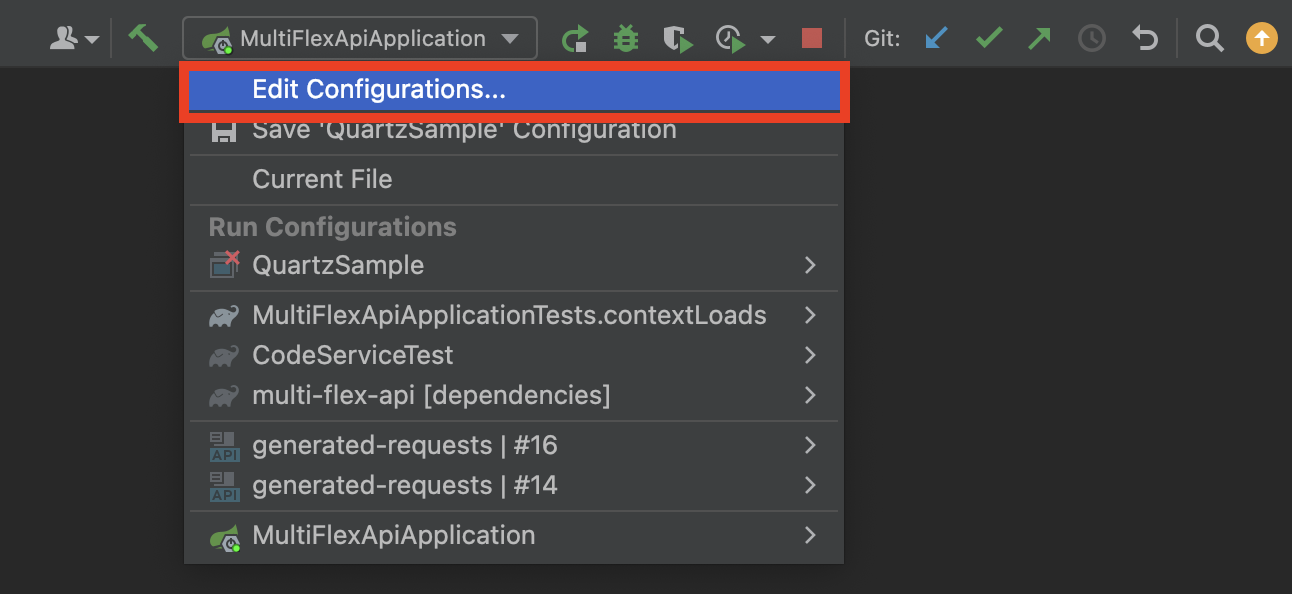
Task: Click Git Update Project arrow
Action: (936, 39)
